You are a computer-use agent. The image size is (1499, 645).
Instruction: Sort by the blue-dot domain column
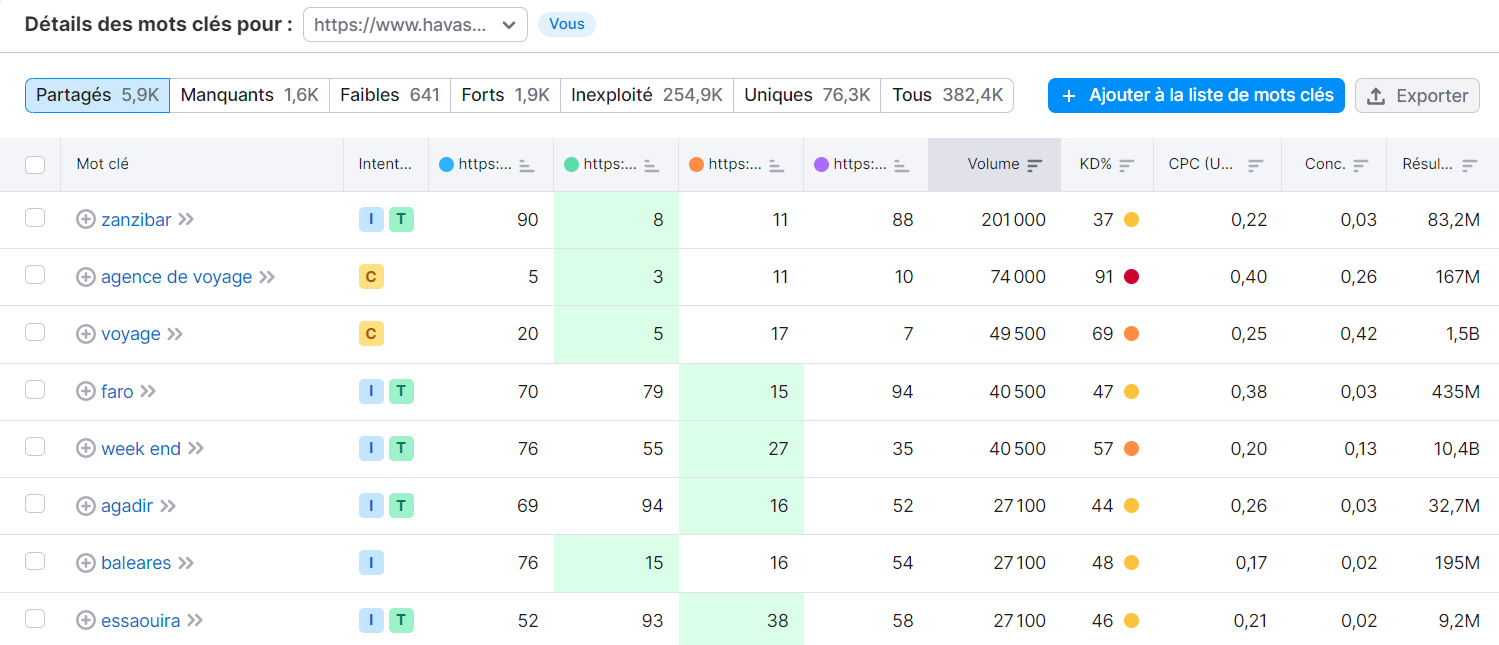point(527,165)
